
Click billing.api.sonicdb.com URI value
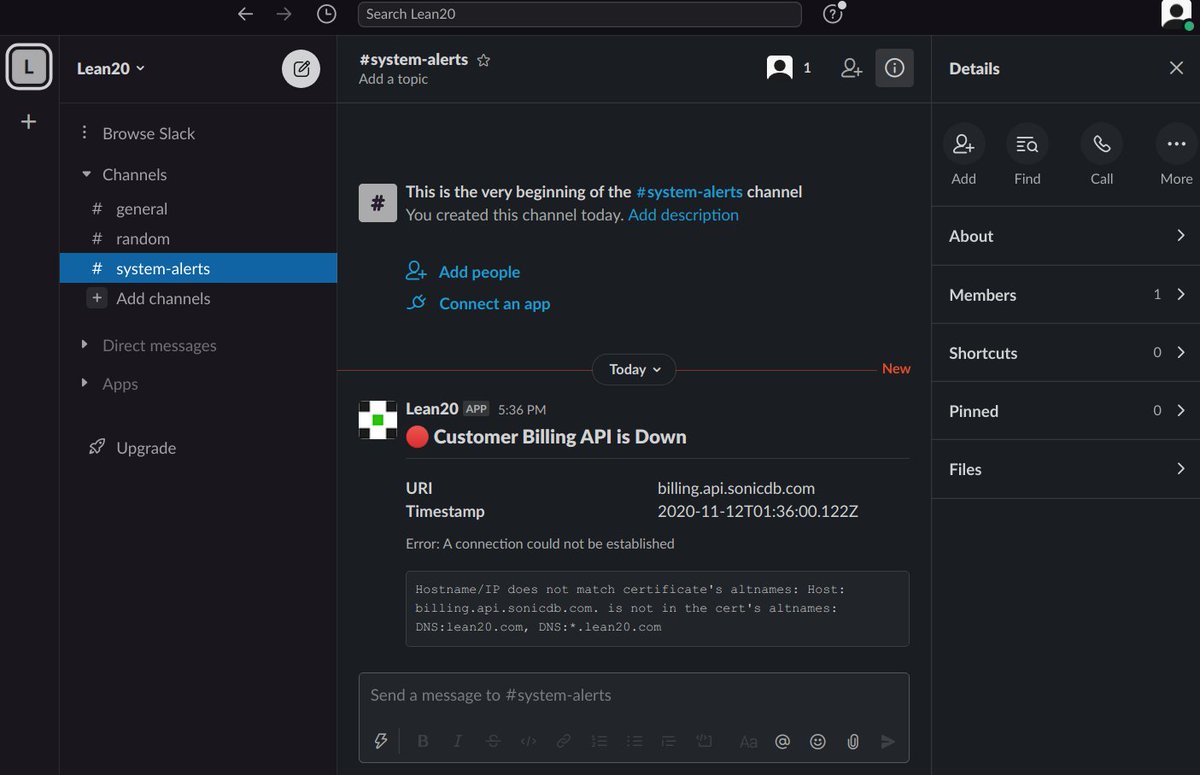736,489
